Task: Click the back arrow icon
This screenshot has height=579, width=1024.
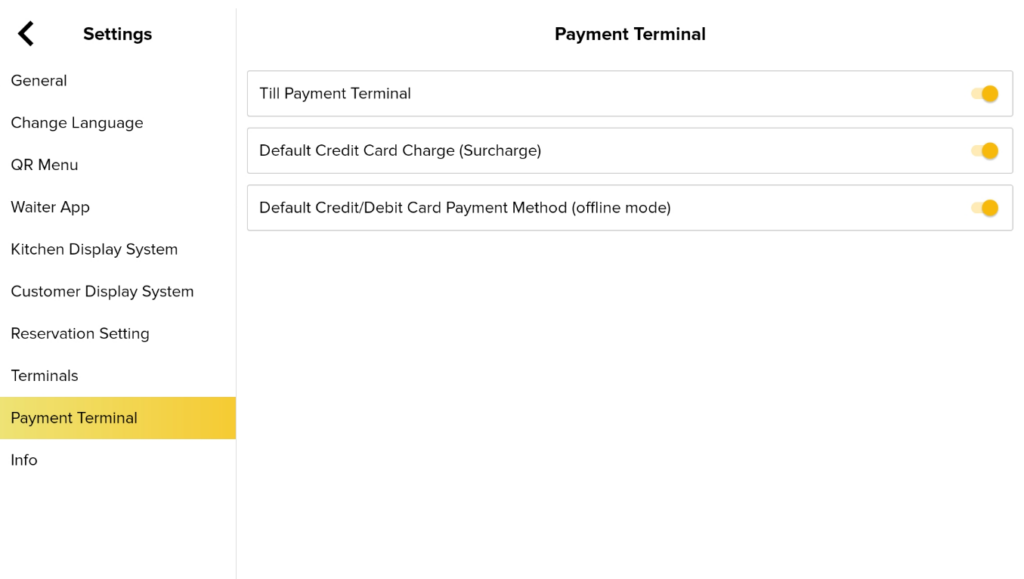Action: tap(26, 34)
